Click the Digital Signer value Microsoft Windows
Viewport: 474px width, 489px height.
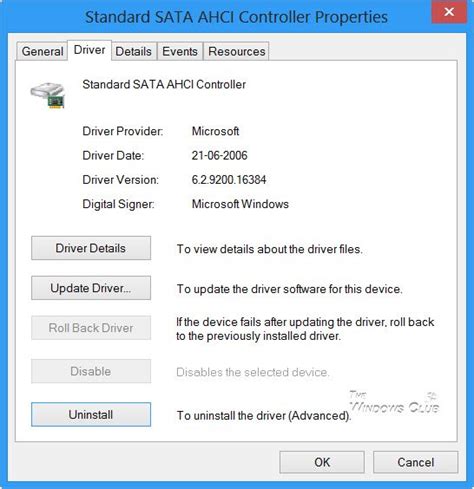click(240, 204)
